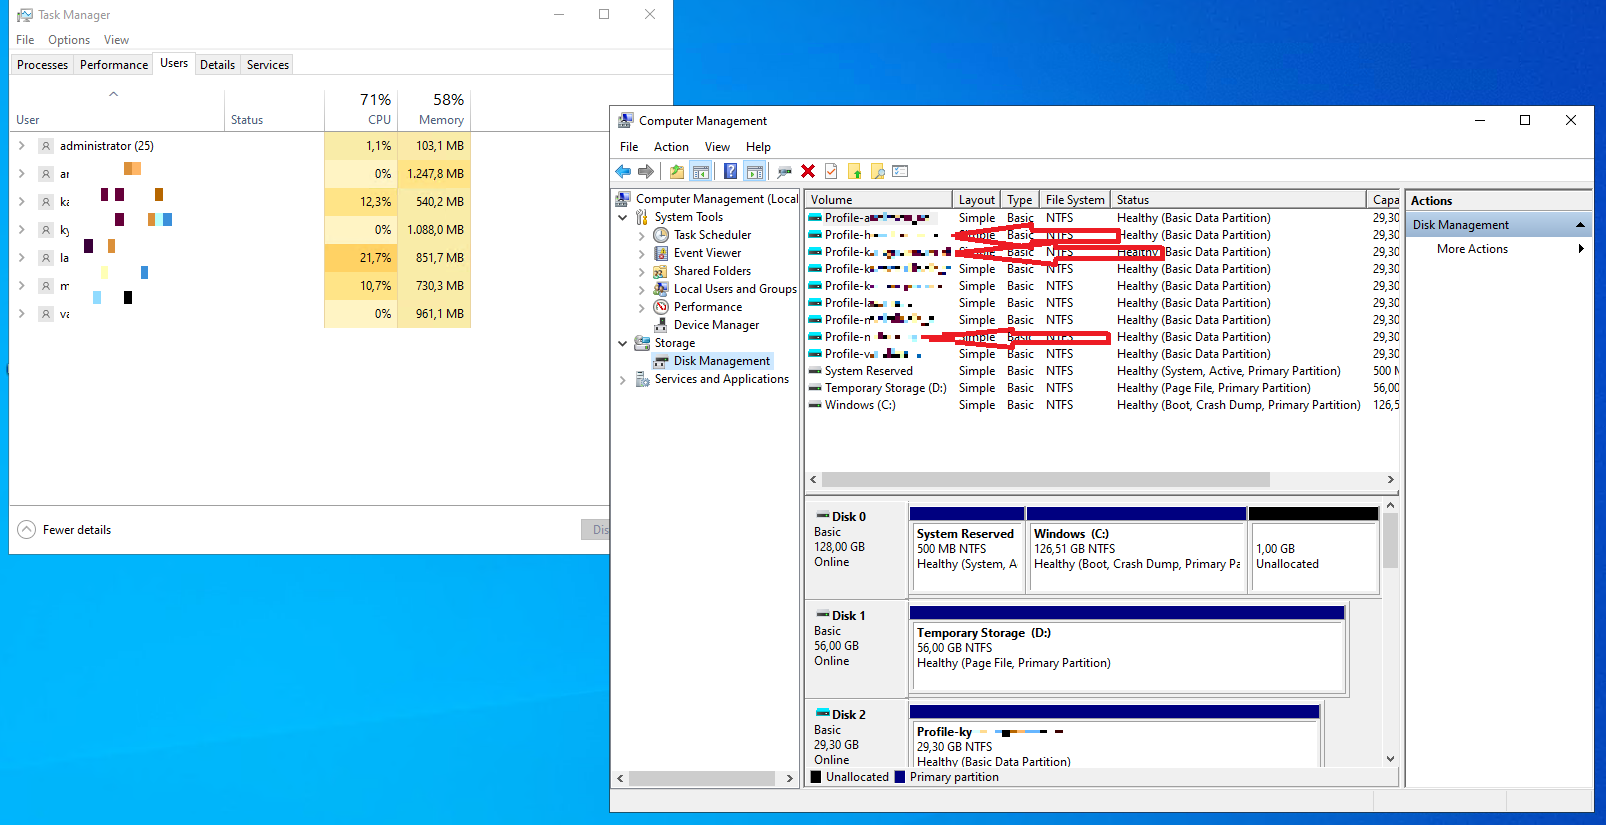1606x825 pixels.
Task: Expand administrator (25) user row in Task Manager
Action: click(22, 146)
